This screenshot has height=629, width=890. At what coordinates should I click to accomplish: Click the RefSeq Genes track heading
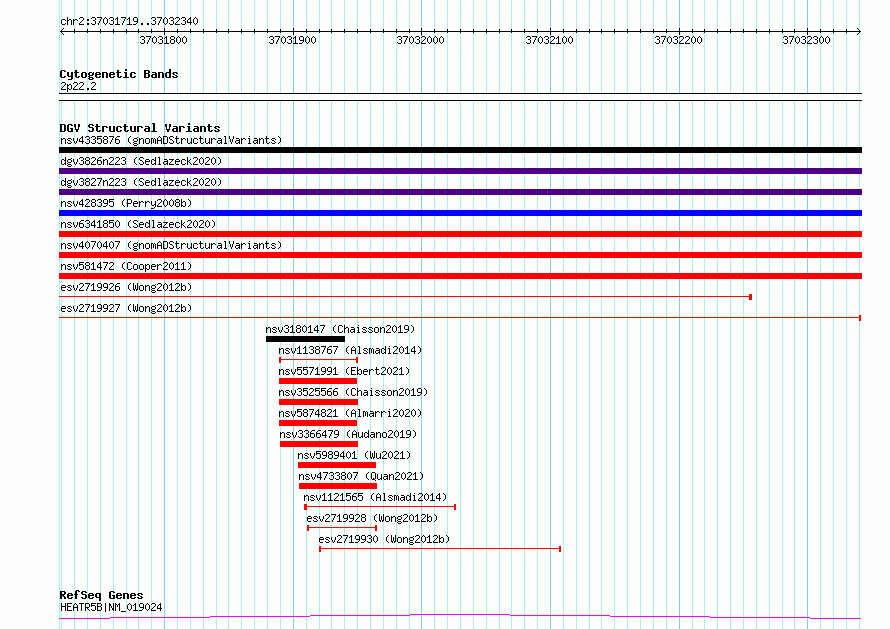[x=101, y=595]
